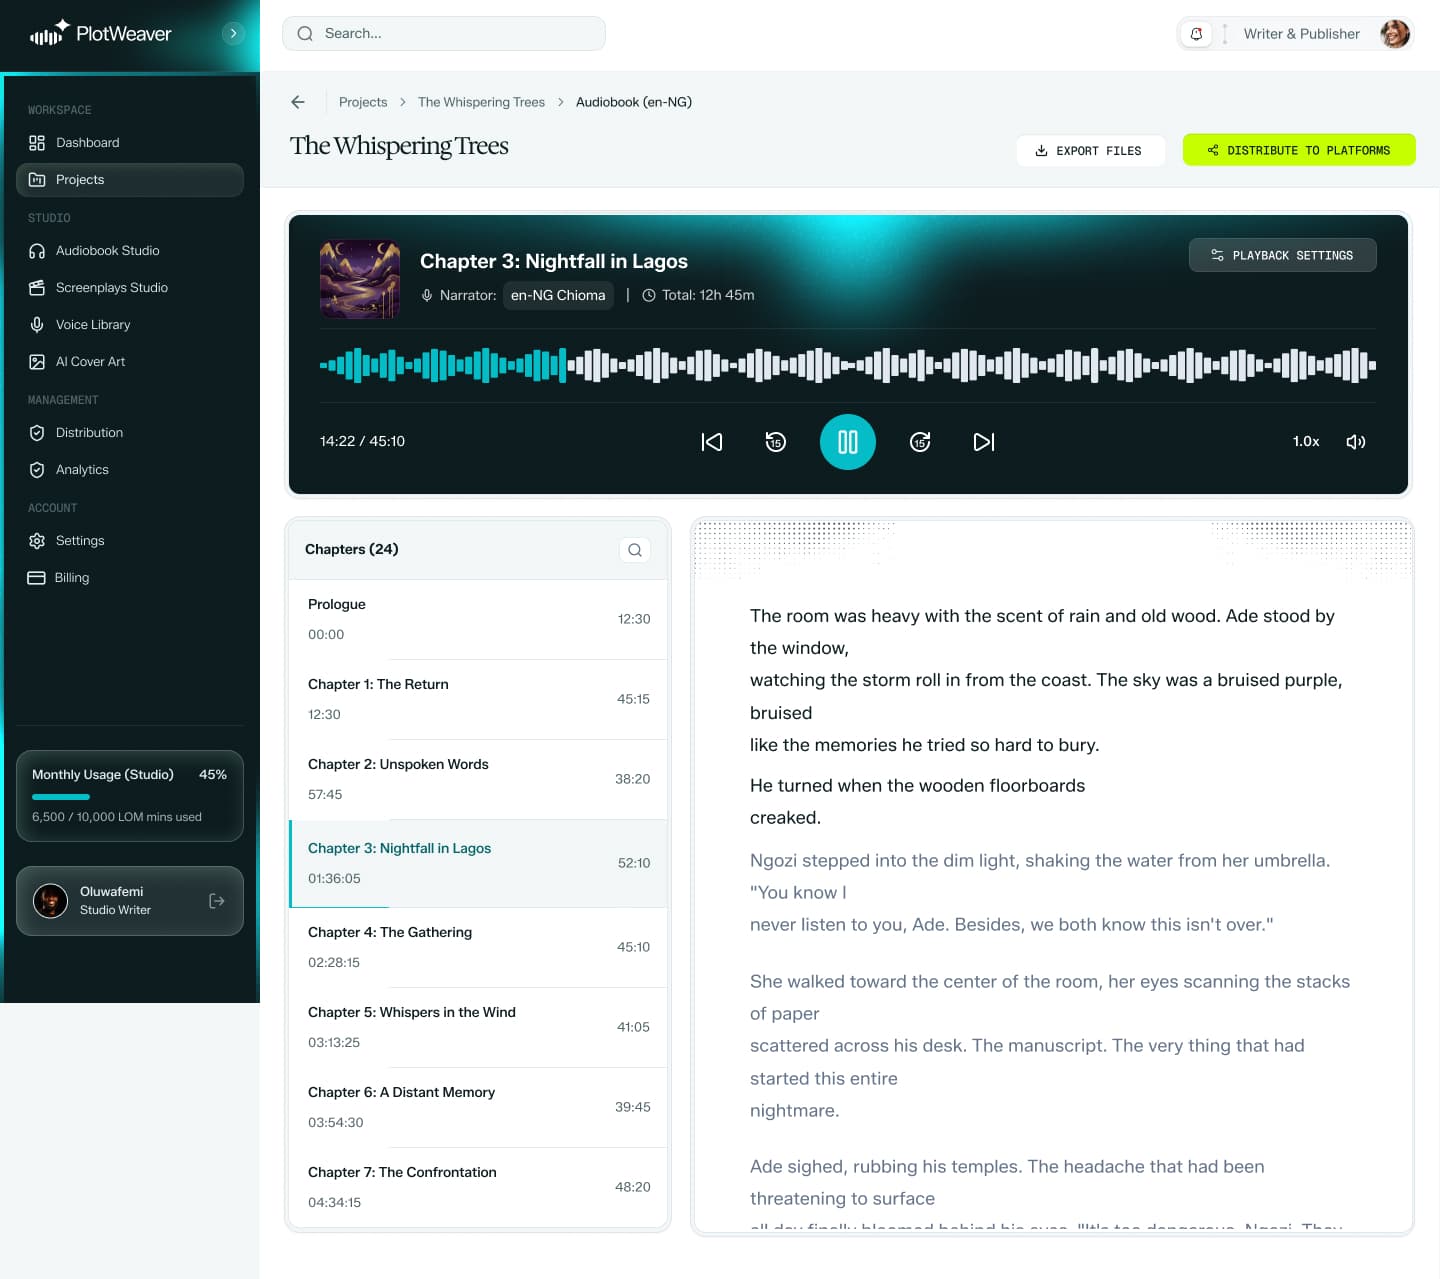Screen dimensions: 1440x1279
Task: Click the chapter cover art thumbnail
Action: tap(360, 279)
